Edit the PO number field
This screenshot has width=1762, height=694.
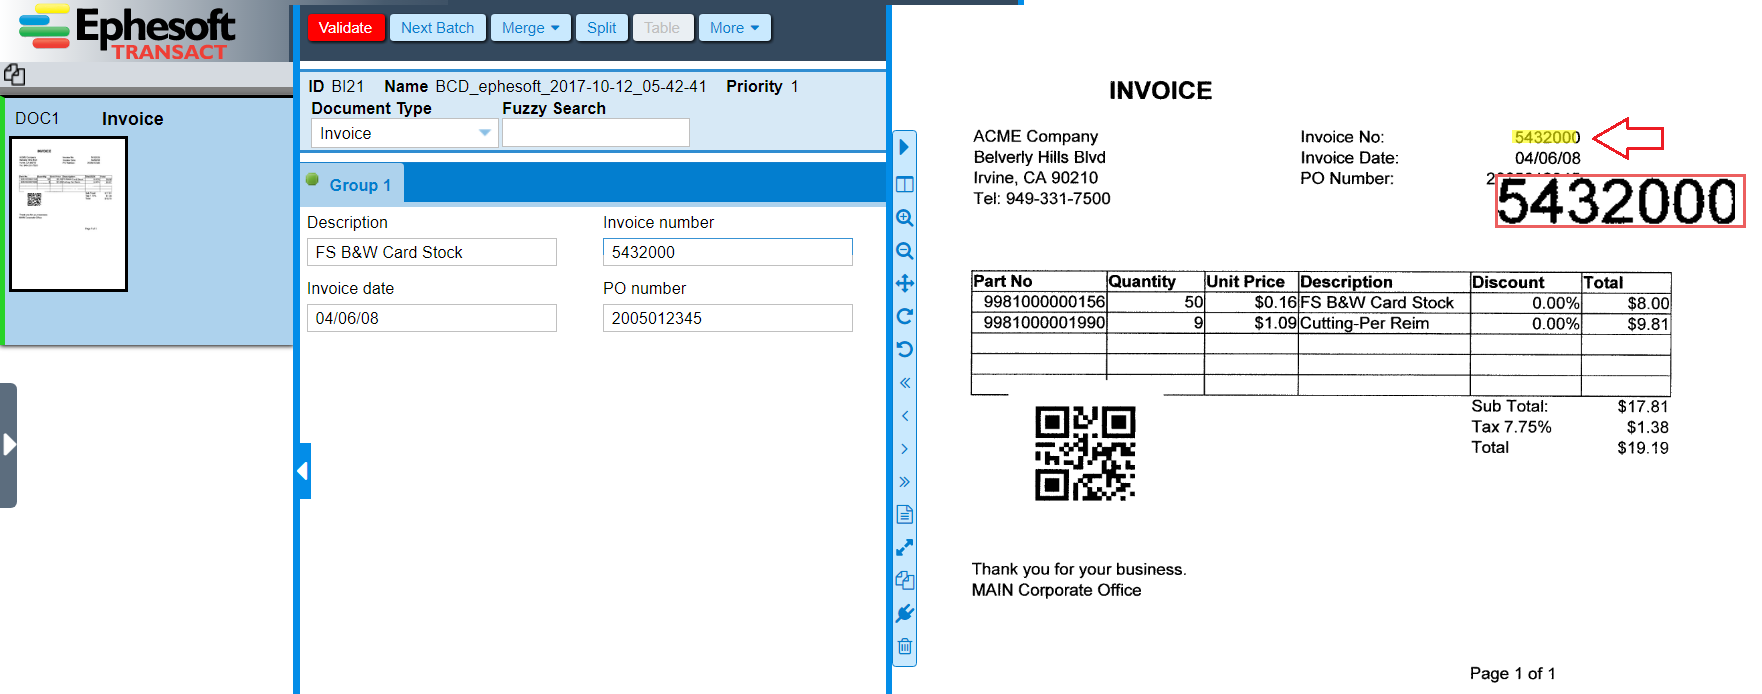[x=727, y=318]
